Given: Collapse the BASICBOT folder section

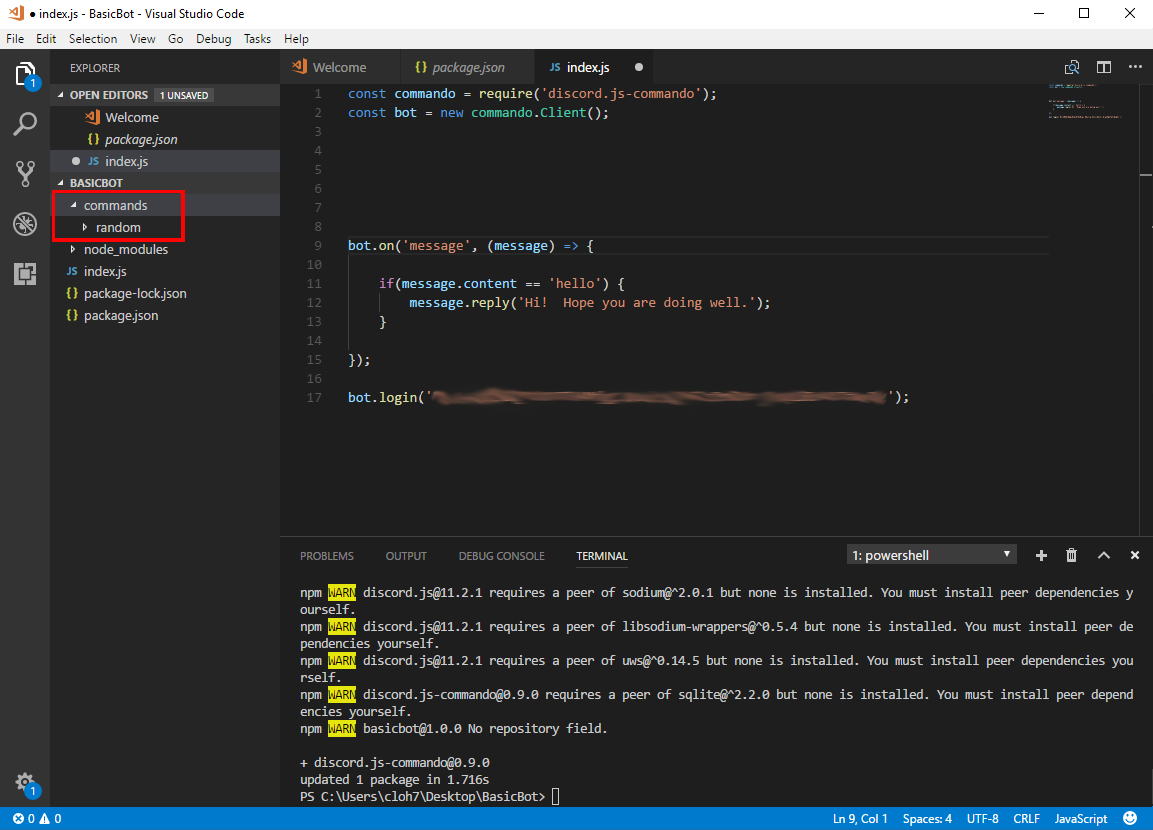Looking at the screenshot, I should pyautogui.click(x=61, y=182).
